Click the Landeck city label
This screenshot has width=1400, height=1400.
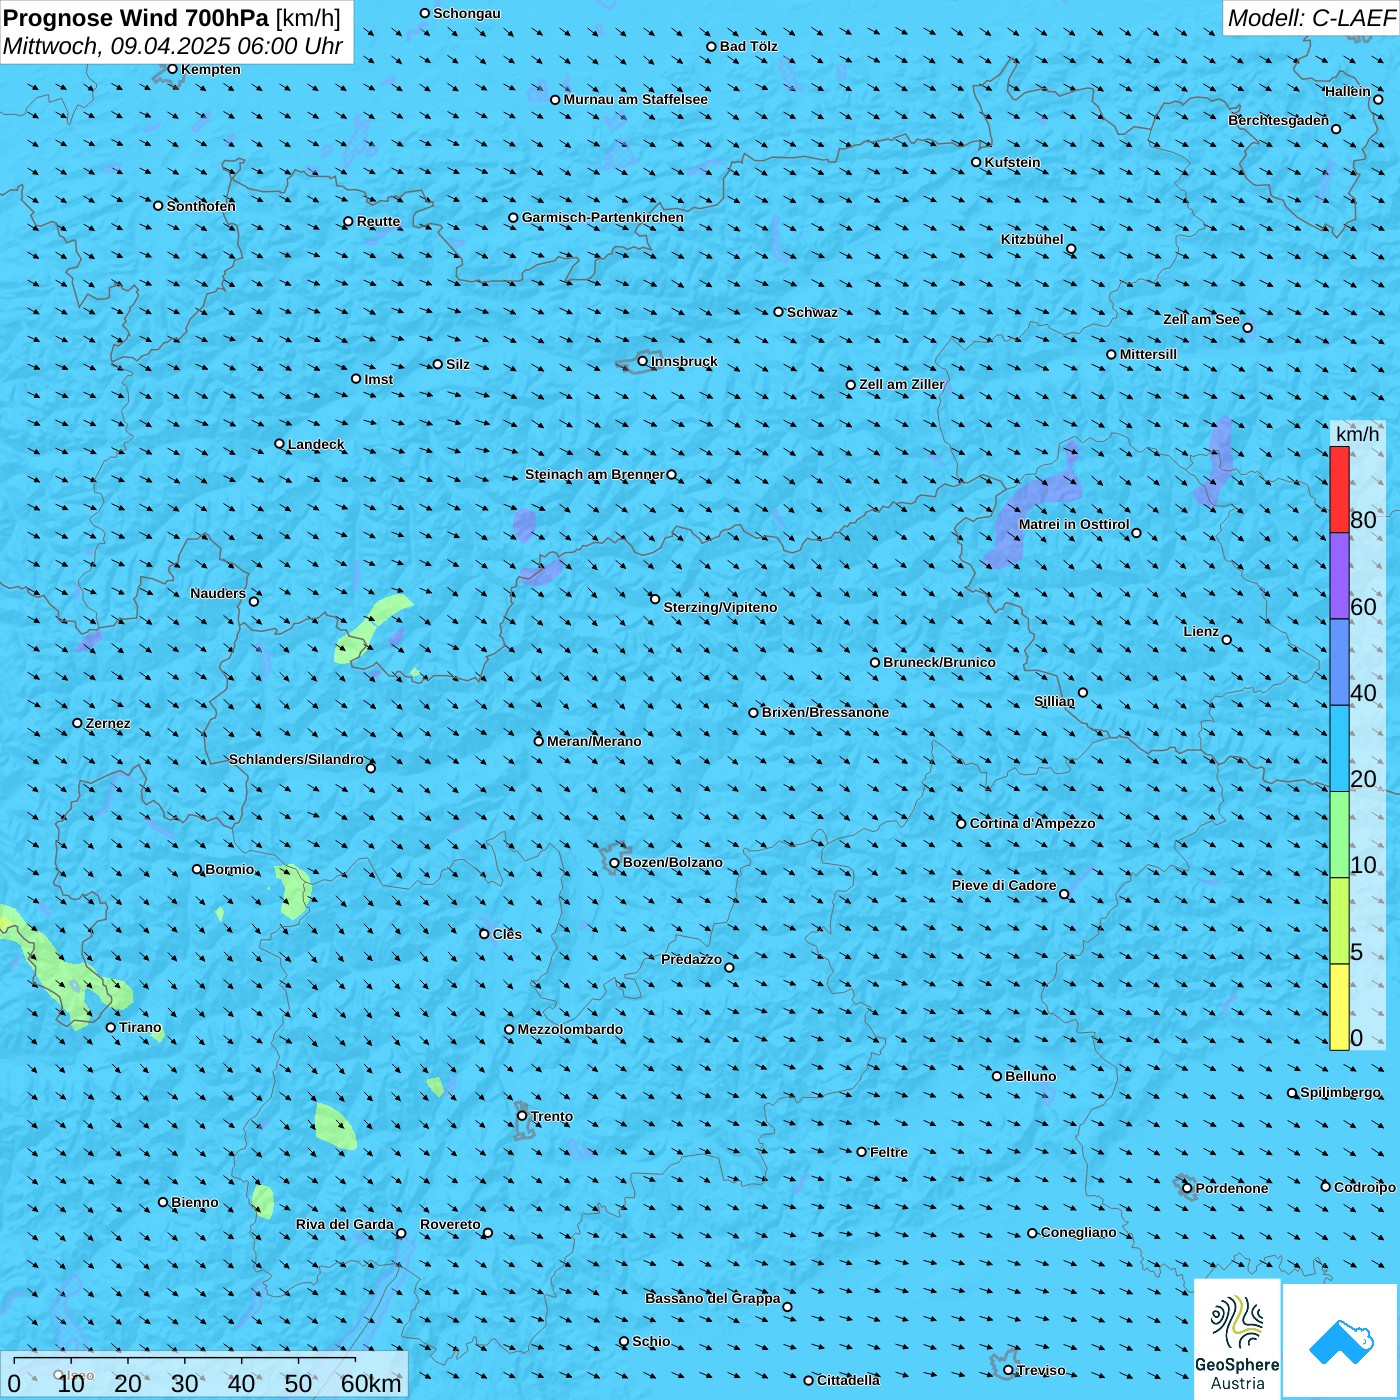point(316,444)
